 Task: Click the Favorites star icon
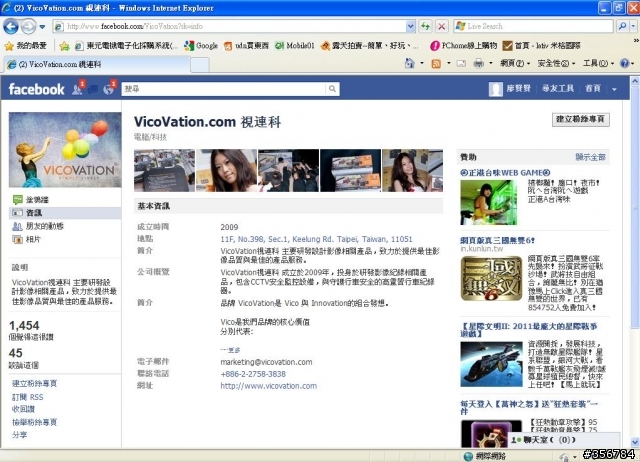point(9,46)
